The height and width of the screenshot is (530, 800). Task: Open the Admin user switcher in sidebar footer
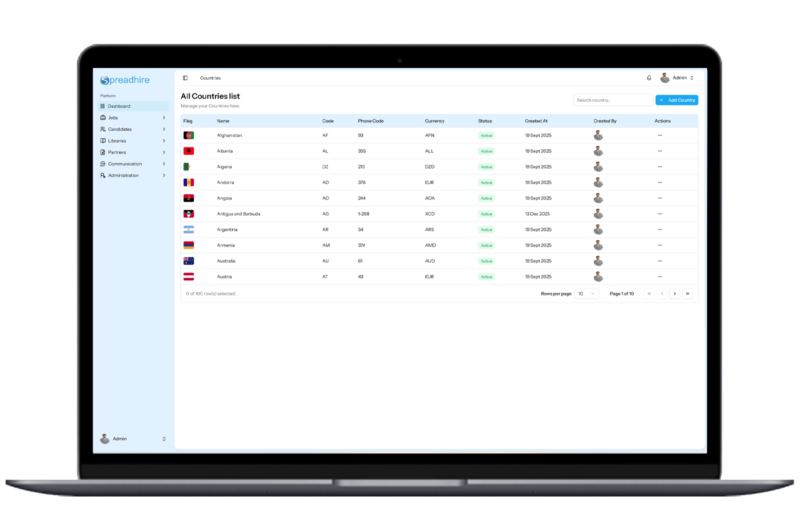click(x=134, y=439)
